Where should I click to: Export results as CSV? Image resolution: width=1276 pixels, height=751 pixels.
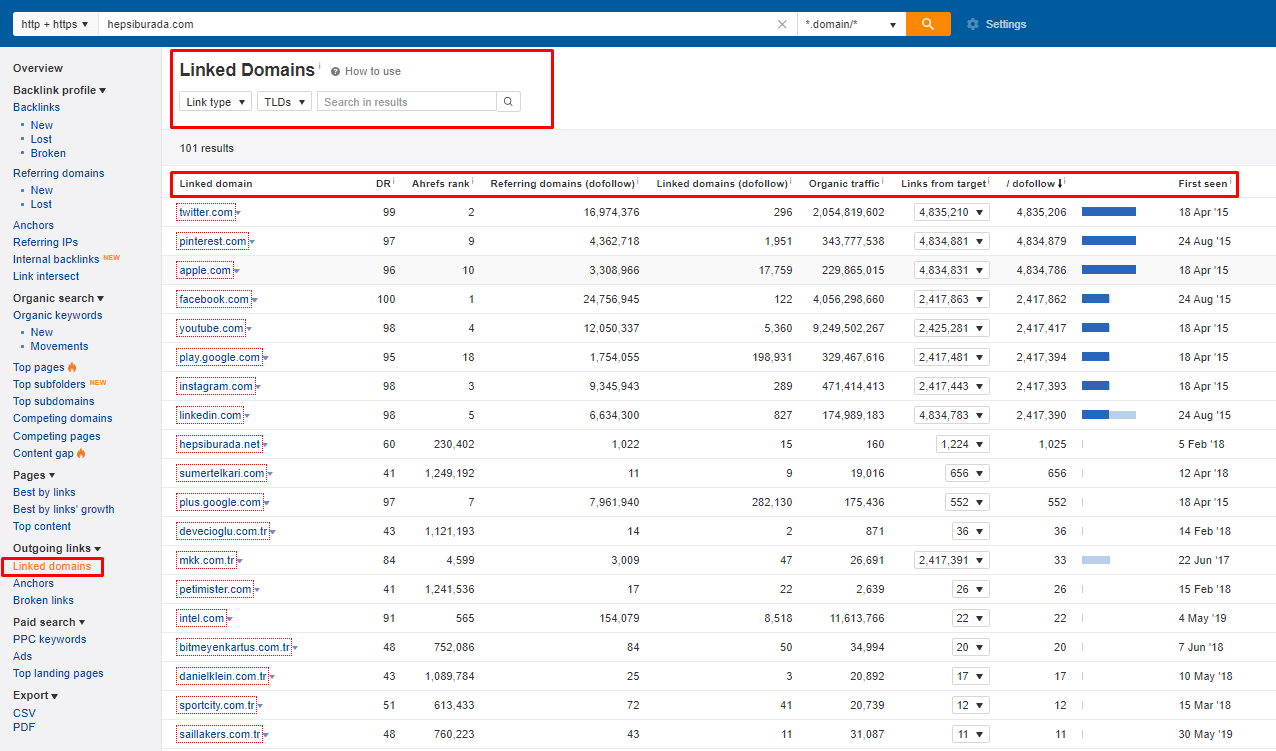24,713
